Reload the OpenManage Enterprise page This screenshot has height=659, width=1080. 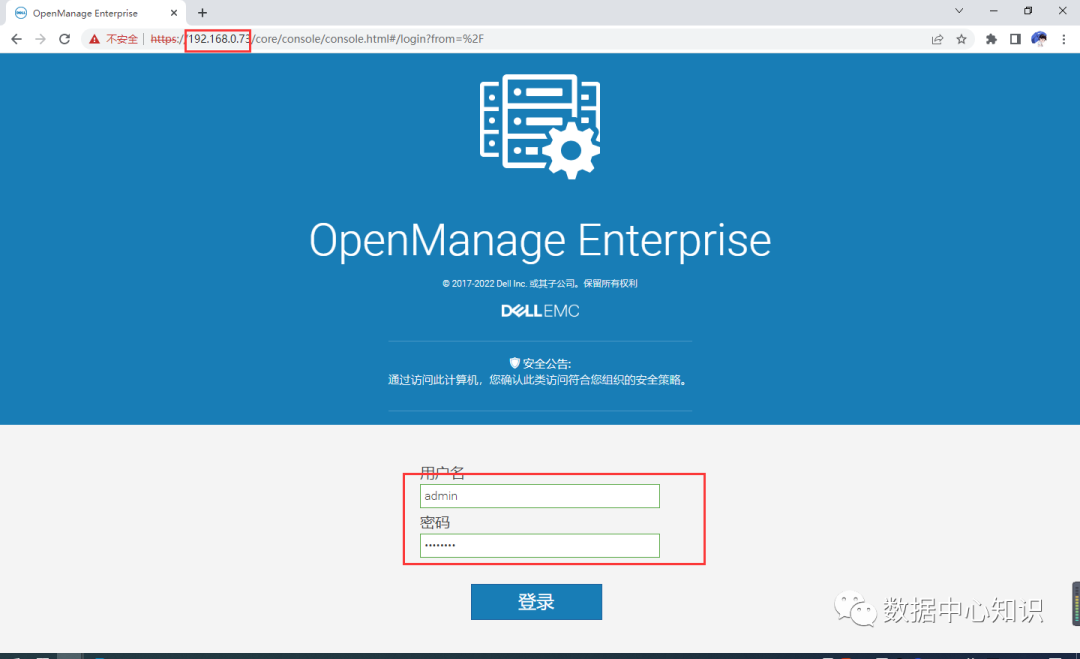65,39
